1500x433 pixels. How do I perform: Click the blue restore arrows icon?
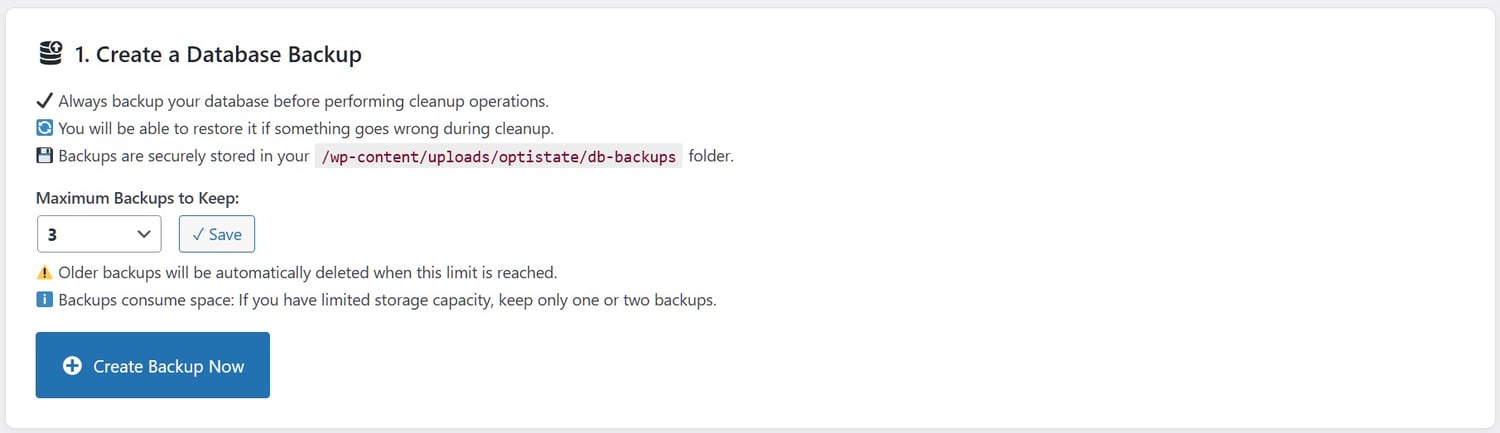click(44, 128)
